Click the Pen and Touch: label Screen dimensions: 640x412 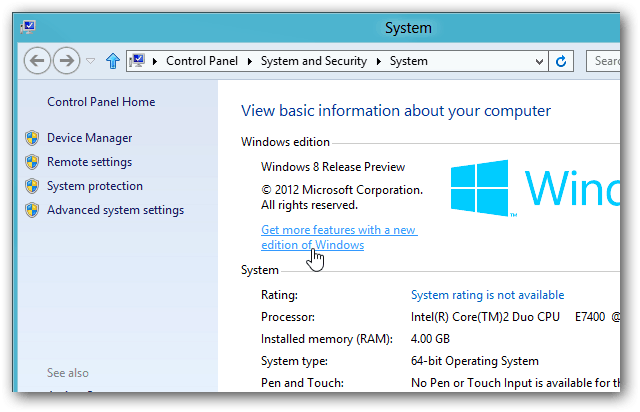point(302,383)
